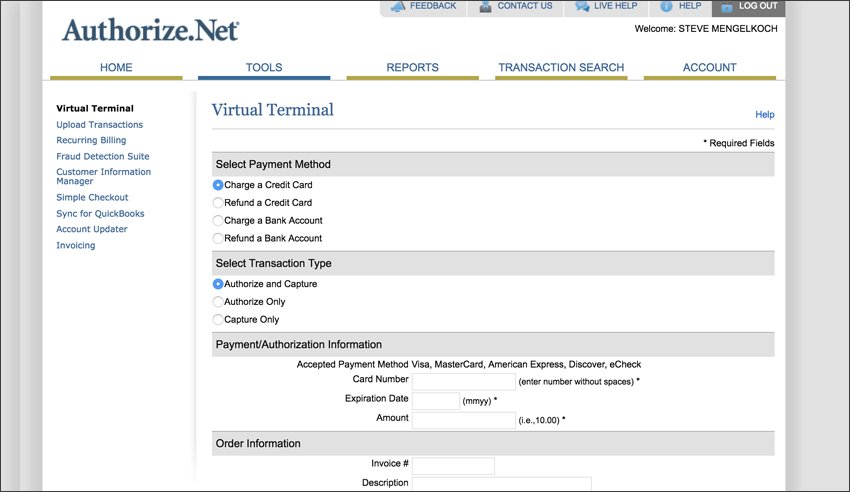Click HELP text in top bar
Image resolution: width=850 pixels, height=492 pixels.
click(690, 6)
